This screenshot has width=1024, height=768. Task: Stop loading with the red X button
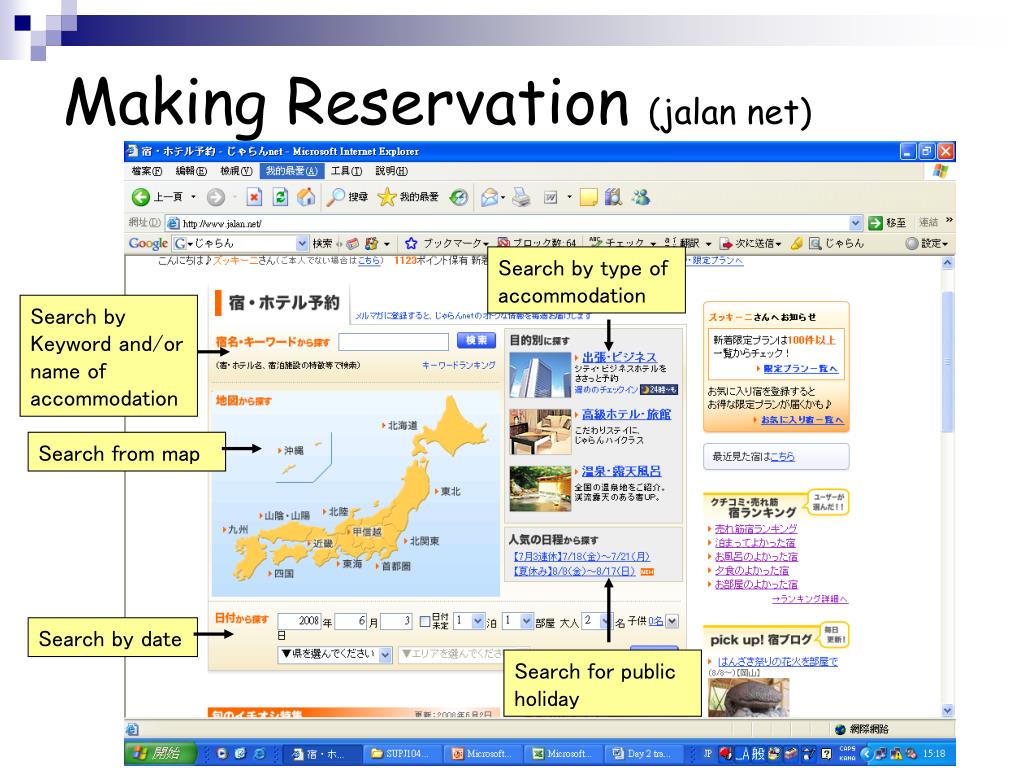tap(254, 197)
